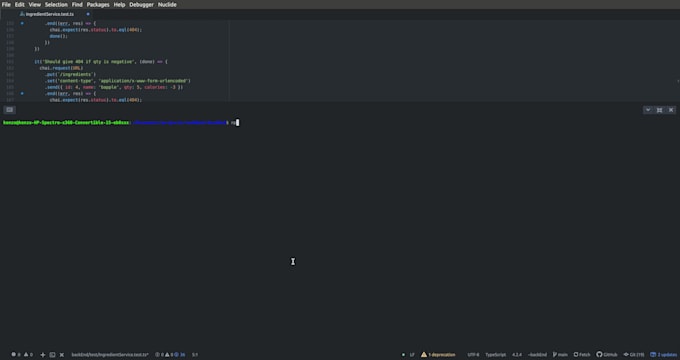Click the done(); code line
This screenshot has height=360, width=680.
[x=59, y=36]
